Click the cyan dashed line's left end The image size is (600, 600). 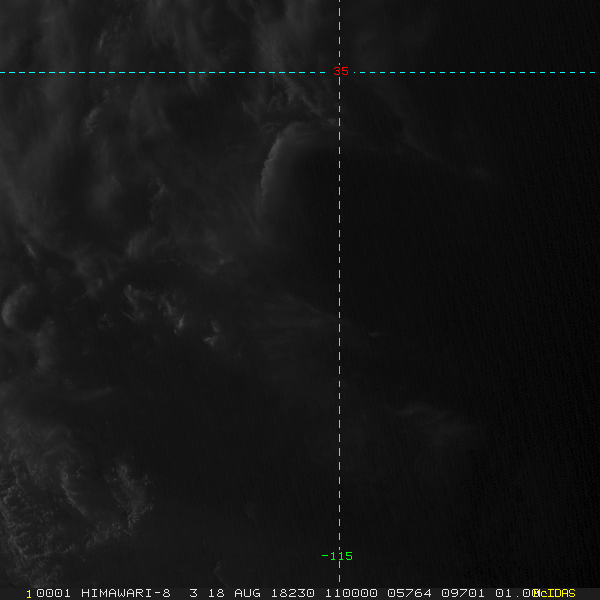pyautogui.click(x=3, y=72)
